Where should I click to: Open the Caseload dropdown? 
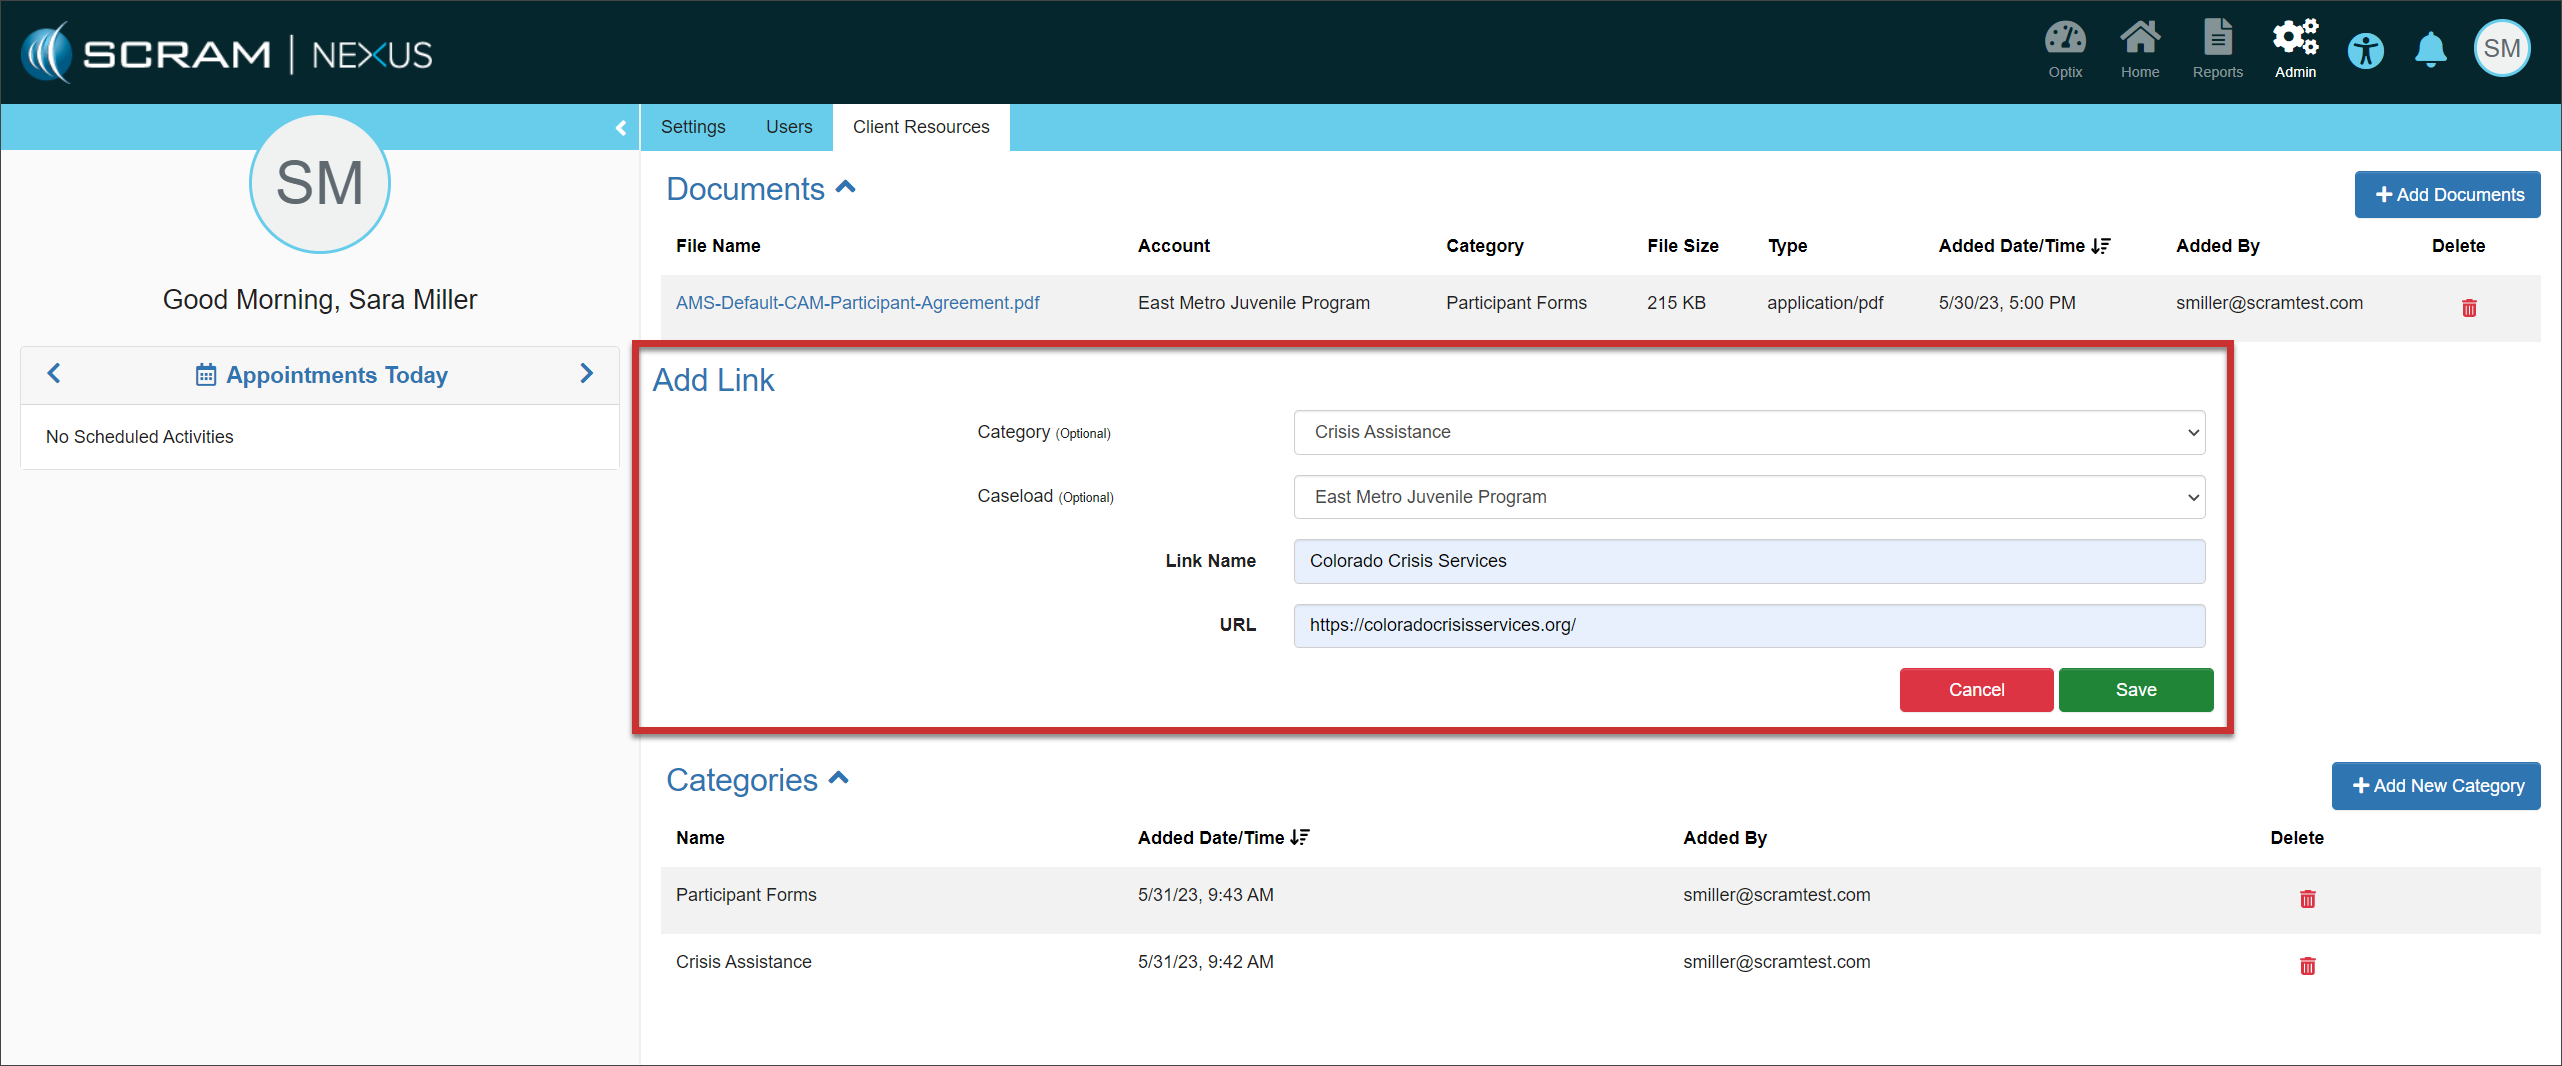click(x=1748, y=497)
